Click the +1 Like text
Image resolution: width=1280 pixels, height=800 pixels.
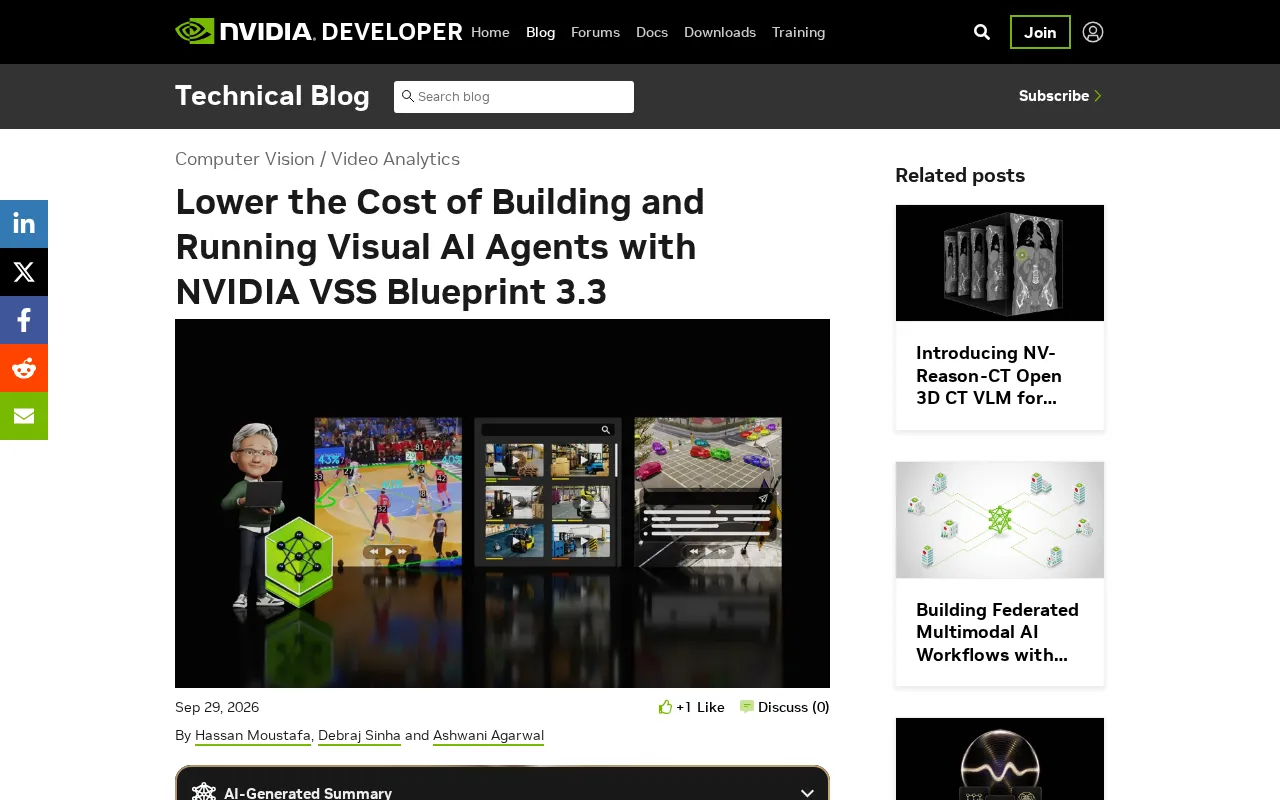[x=700, y=707]
